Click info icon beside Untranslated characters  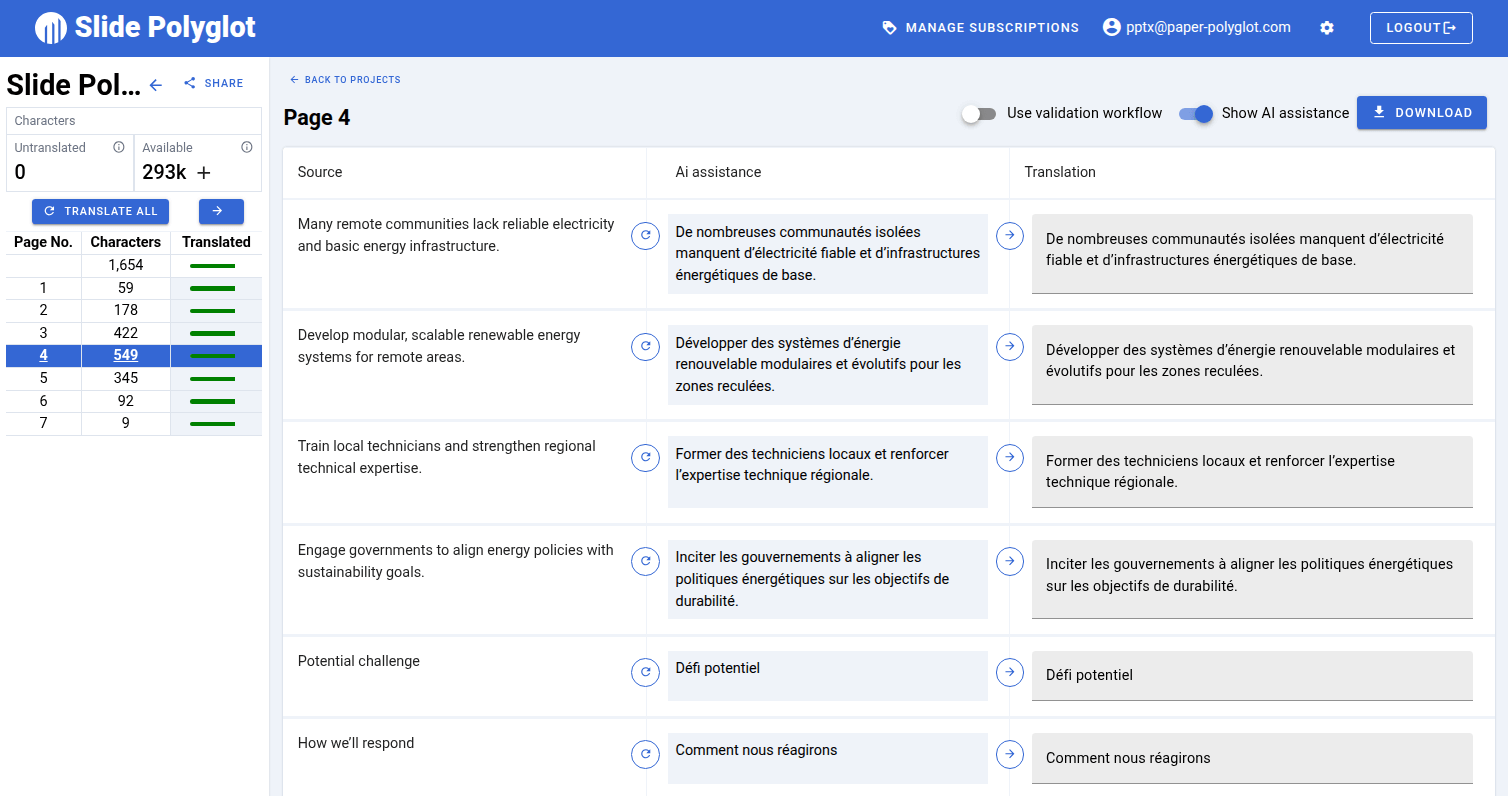tap(119, 147)
